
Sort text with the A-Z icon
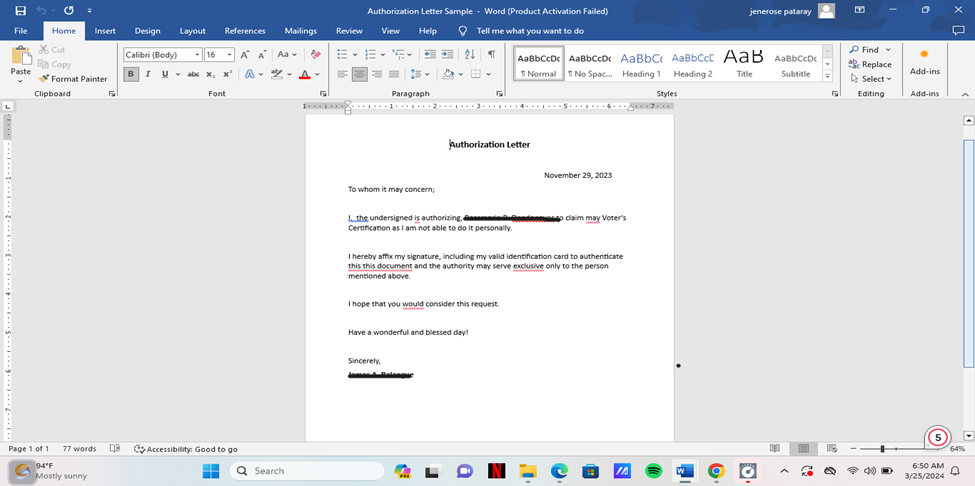click(x=469, y=55)
